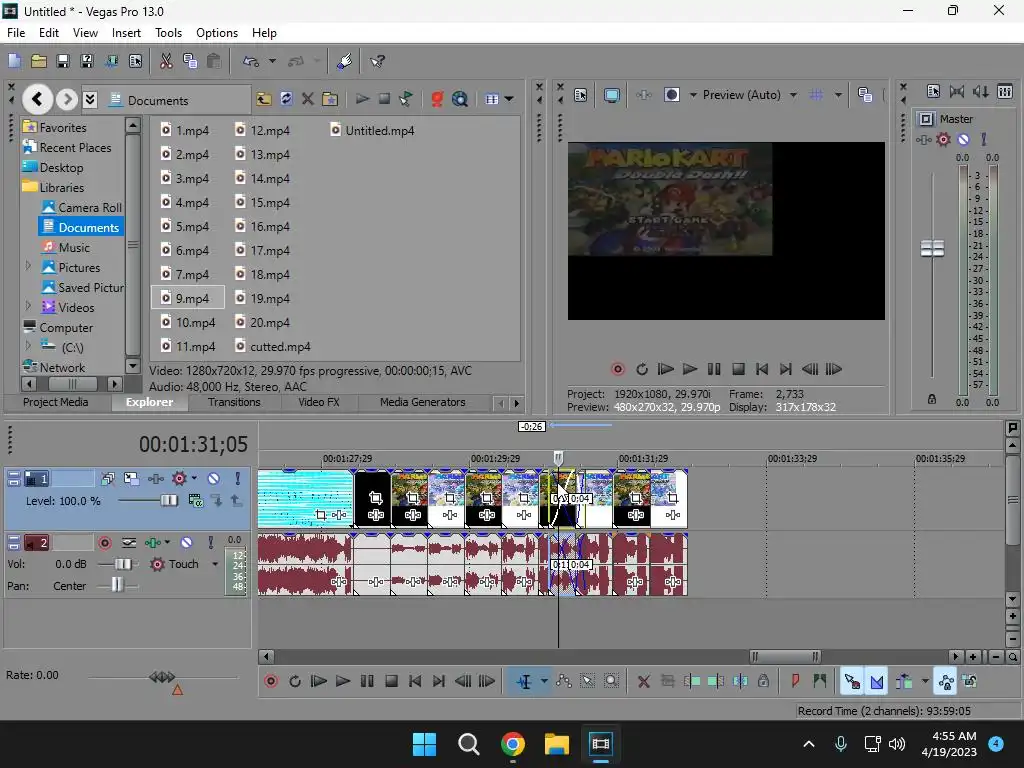Open the File menu
This screenshot has width=1024, height=768.
[16, 33]
